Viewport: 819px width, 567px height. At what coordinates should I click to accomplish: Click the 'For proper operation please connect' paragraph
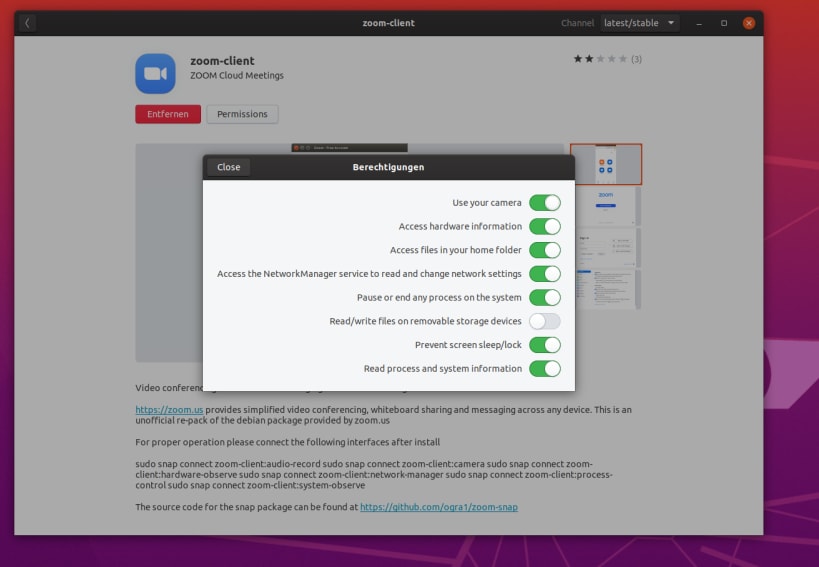pos(287,442)
